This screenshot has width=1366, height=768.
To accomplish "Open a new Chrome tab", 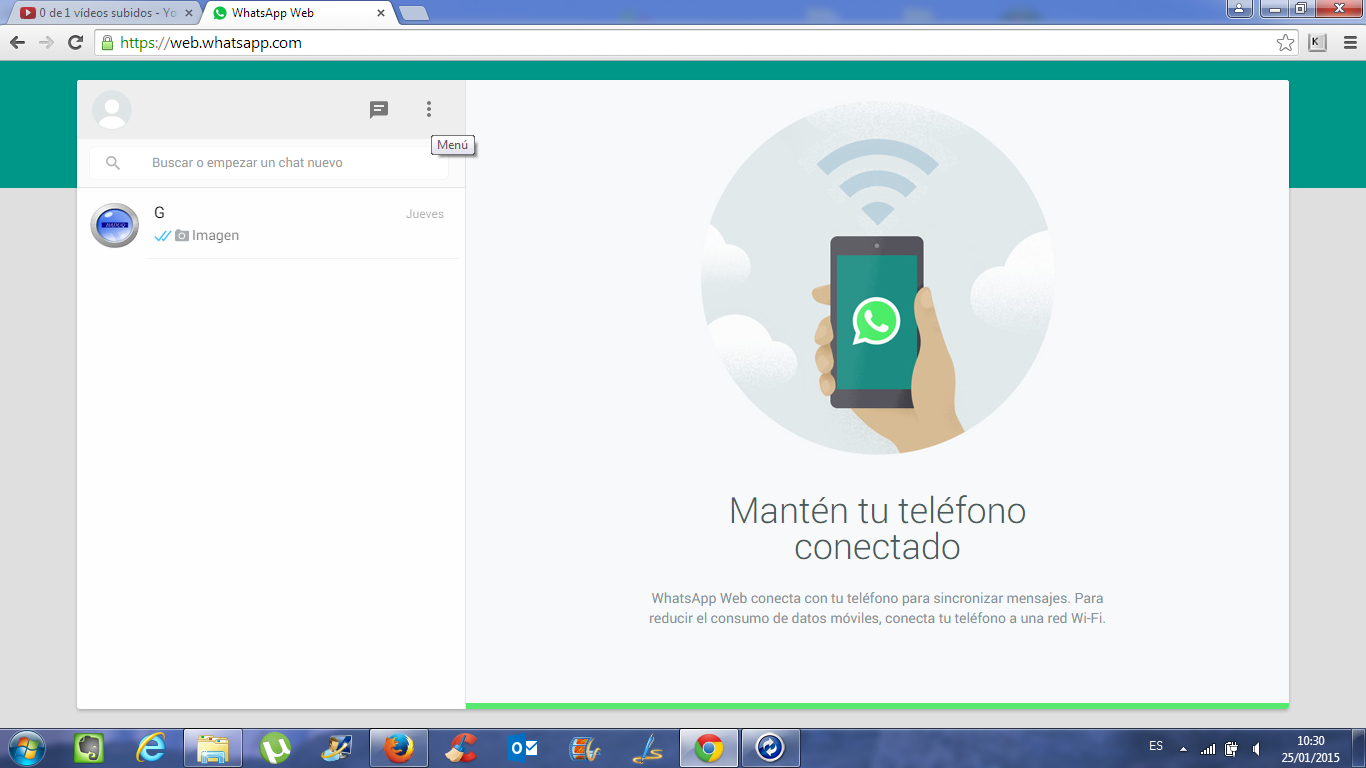I will (x=413, y=13).
